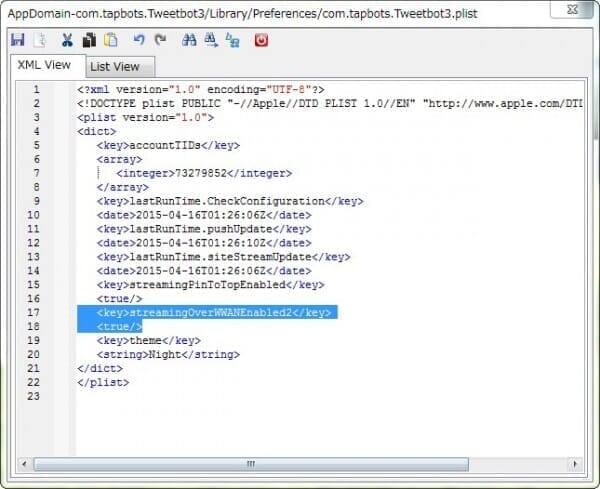
Task: Click line number 10 in gutter
Action: pyautogui.click(x=33, y=215)
